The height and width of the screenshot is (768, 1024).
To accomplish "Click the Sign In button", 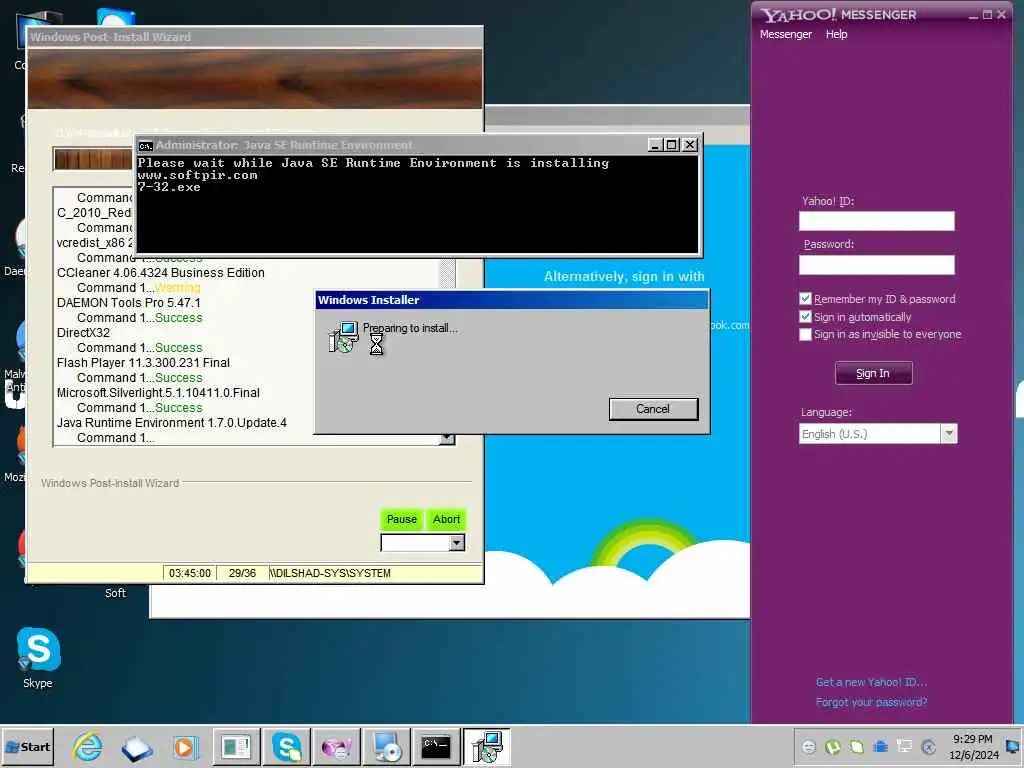I will [873, 374].
